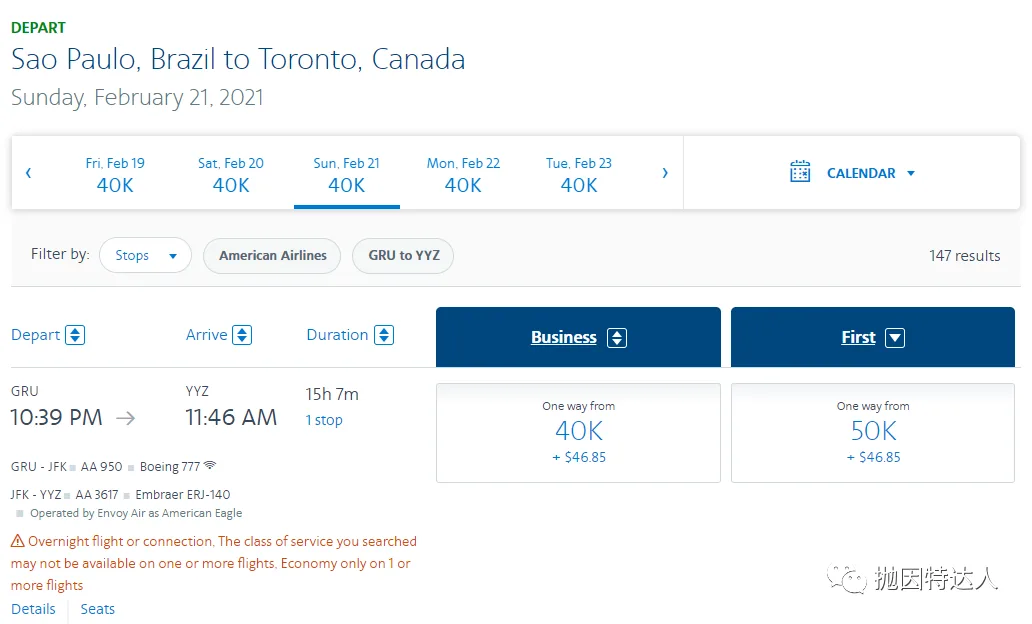The width and height of the screenshot is (1032, 624).
Task: Toggle the GRU to YYZ filter chip
Action: (403, 255)
